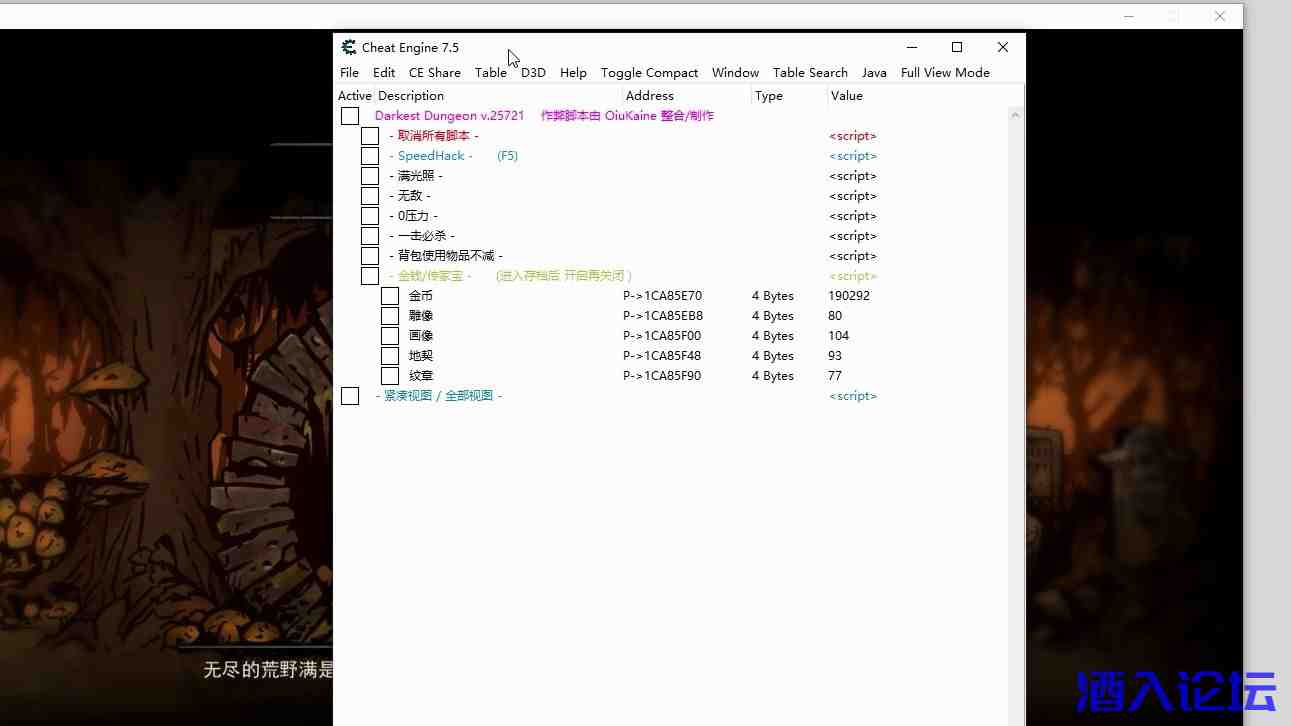
Task: Enable the 一击必杀 checkbox
Action: pos(370,236)
